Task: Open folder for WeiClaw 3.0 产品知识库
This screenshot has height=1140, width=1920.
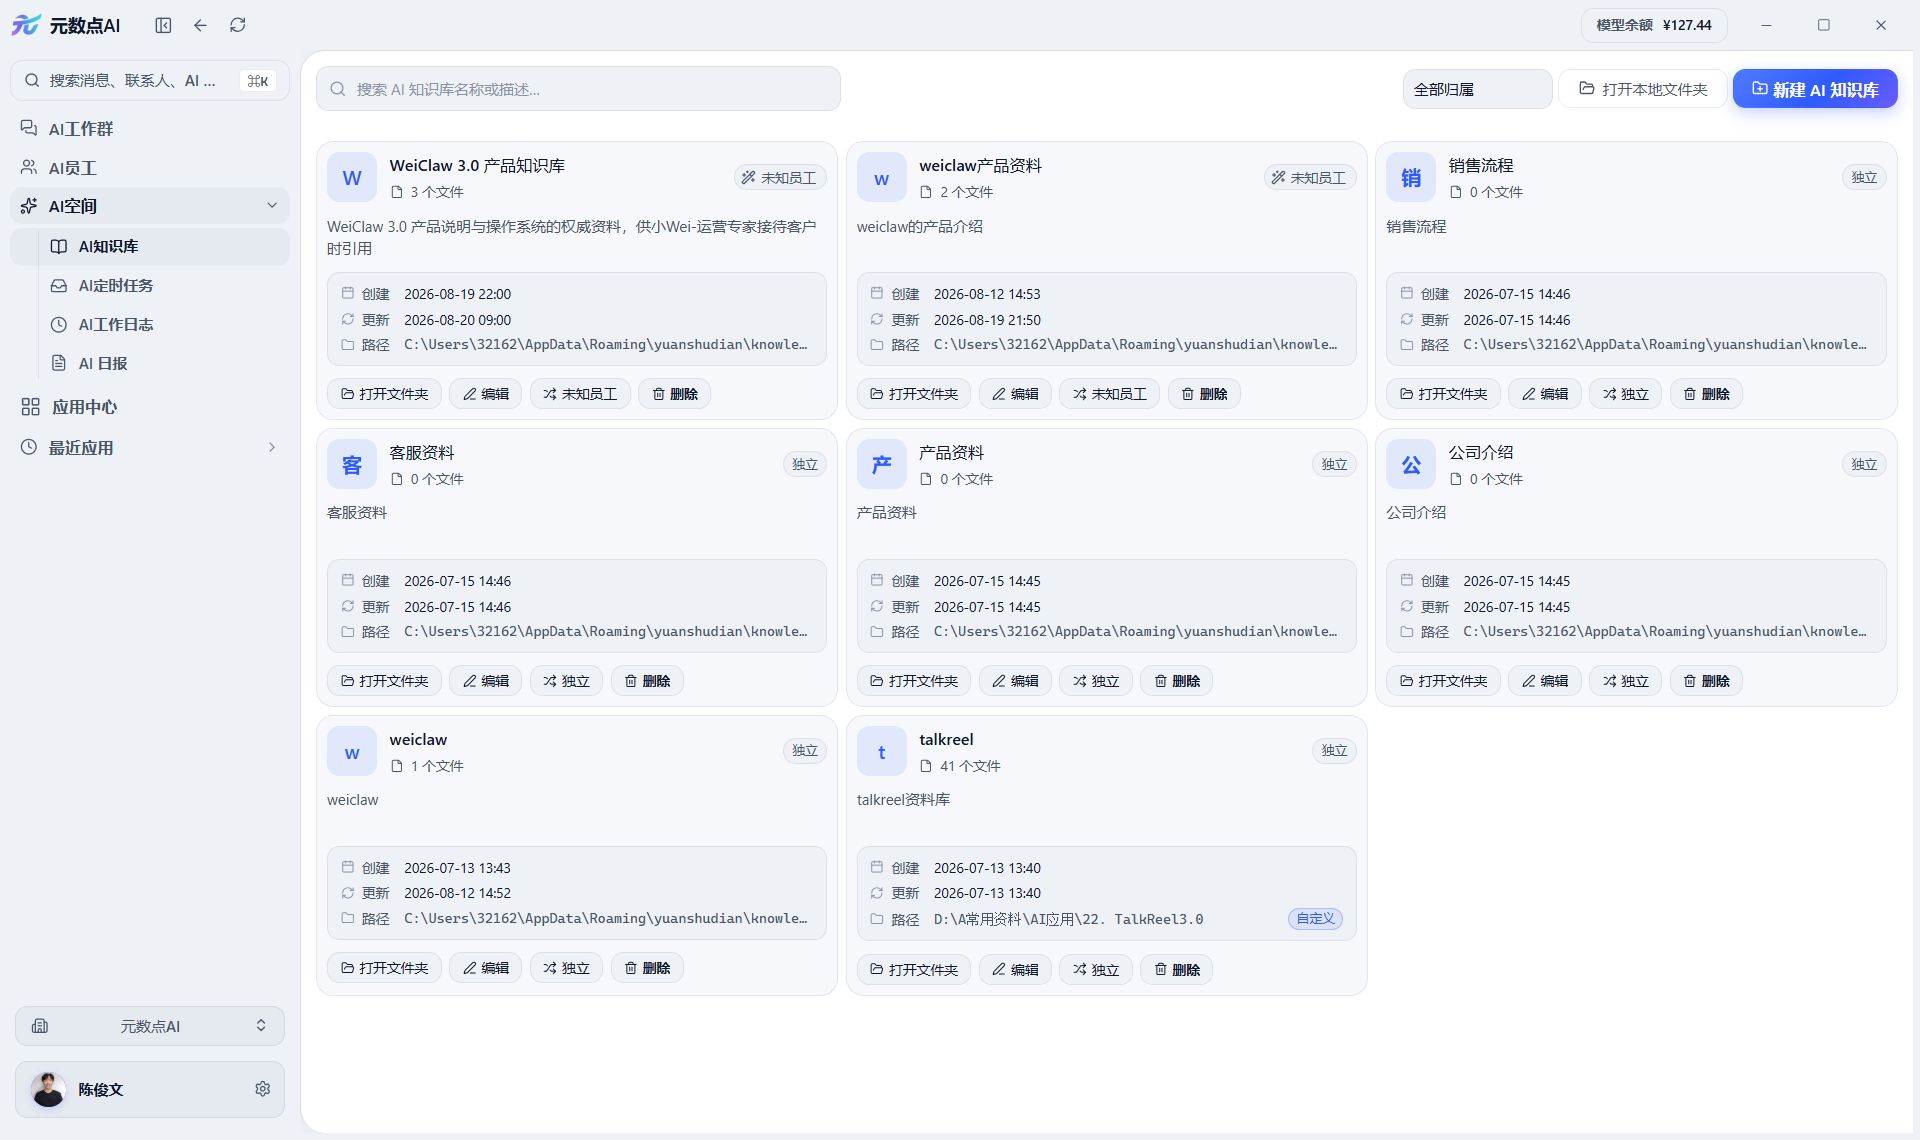Action: (x=384, y=394)
